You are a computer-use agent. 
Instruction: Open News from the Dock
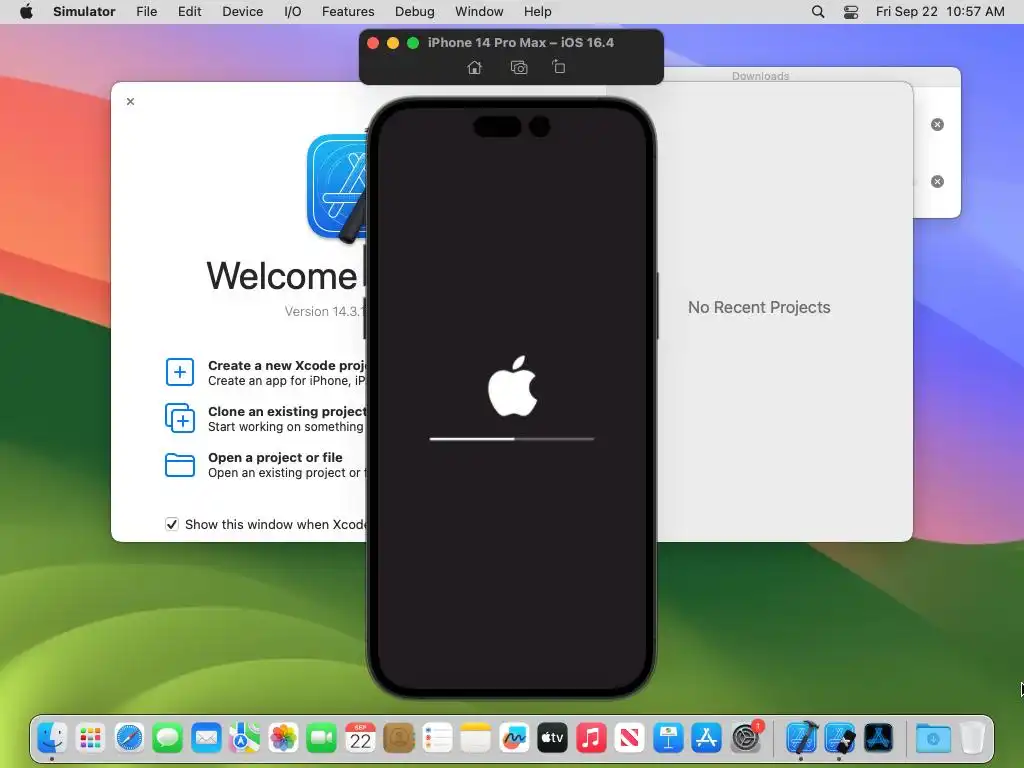(630, 738)
